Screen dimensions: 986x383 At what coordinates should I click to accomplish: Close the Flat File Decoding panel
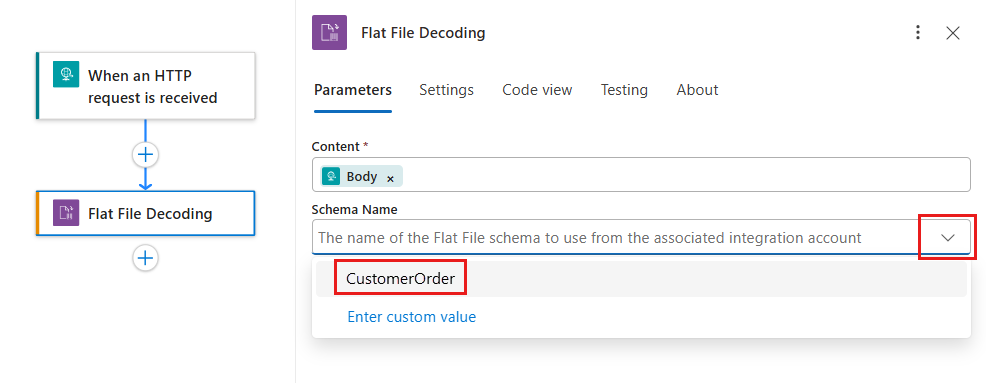pyautogui.click(x=953, y=33)
